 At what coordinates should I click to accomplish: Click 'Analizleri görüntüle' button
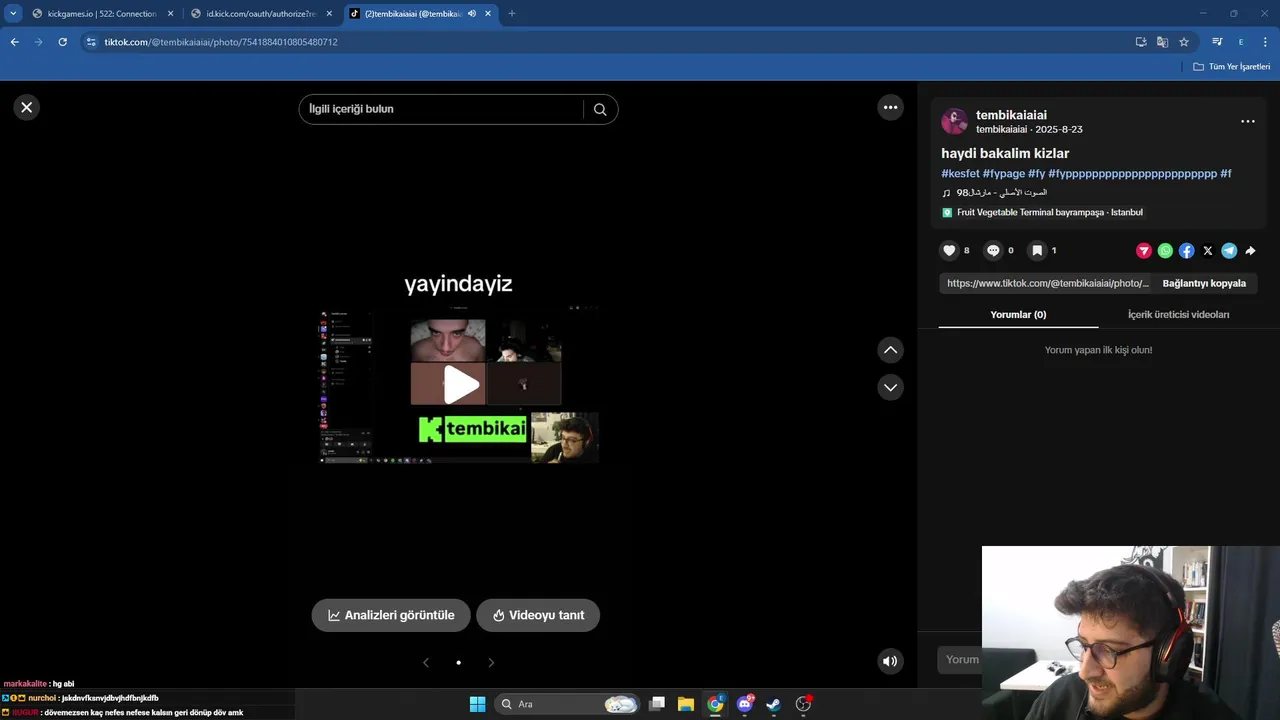click(391, 615)
